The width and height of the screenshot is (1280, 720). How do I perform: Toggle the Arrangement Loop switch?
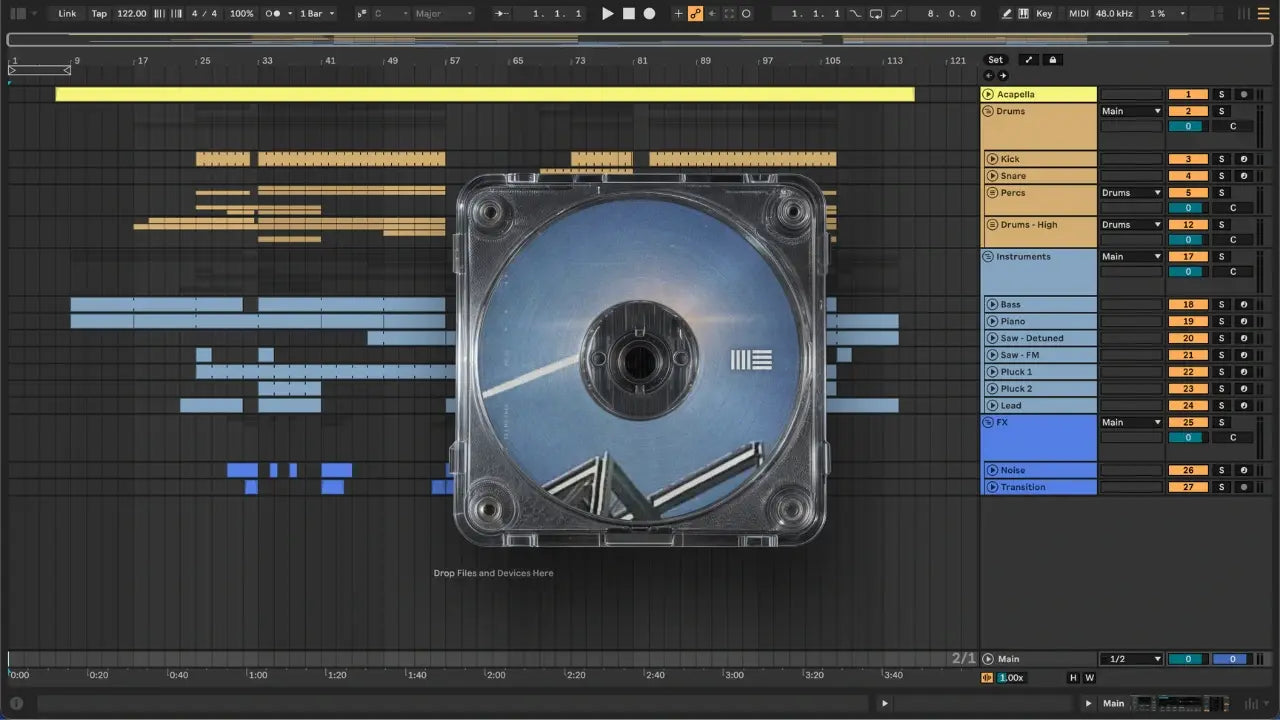click(x=876, y=14)
